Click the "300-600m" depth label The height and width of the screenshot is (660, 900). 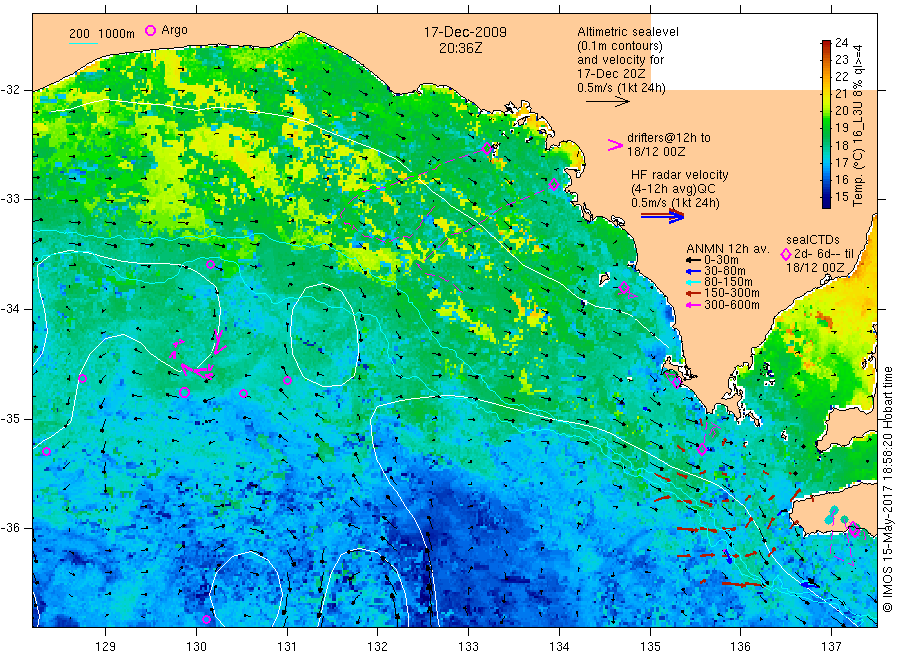(x=732, y=305)
